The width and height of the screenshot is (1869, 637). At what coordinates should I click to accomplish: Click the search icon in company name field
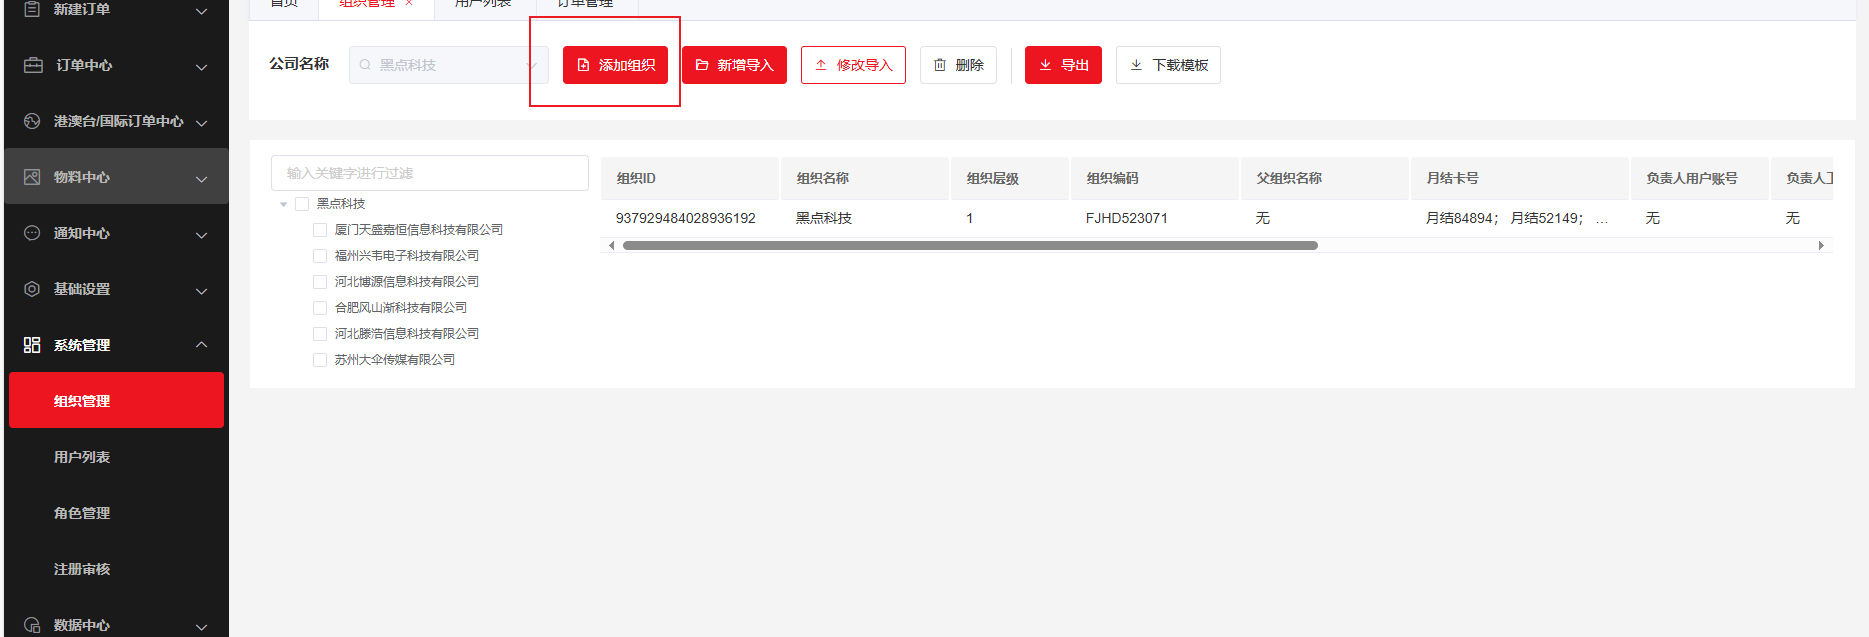pyautogui.click(x=365, y=65)
